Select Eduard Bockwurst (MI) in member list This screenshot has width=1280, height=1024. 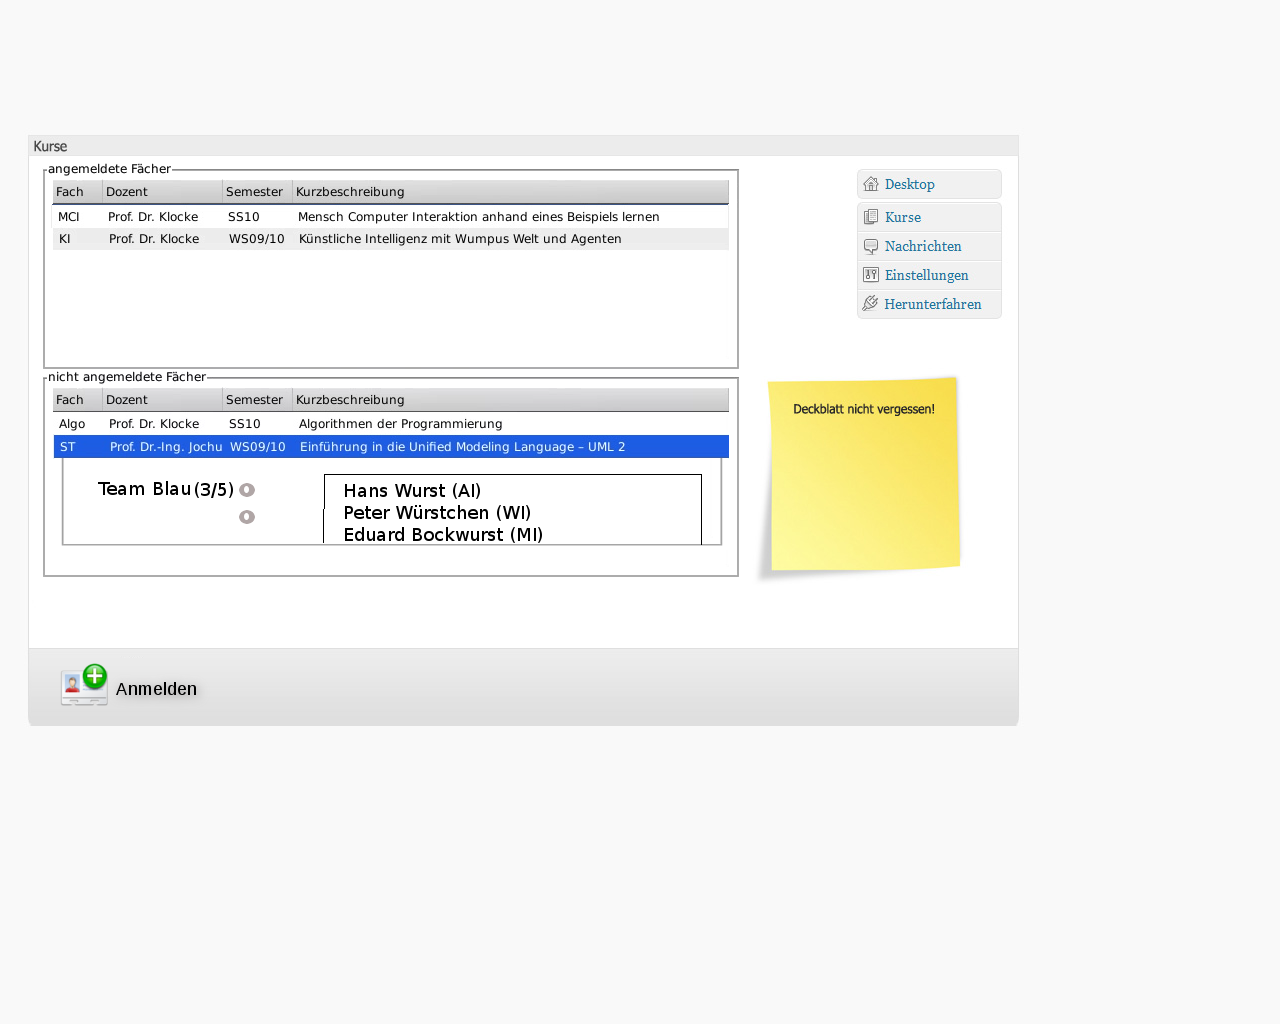(443, 535)
